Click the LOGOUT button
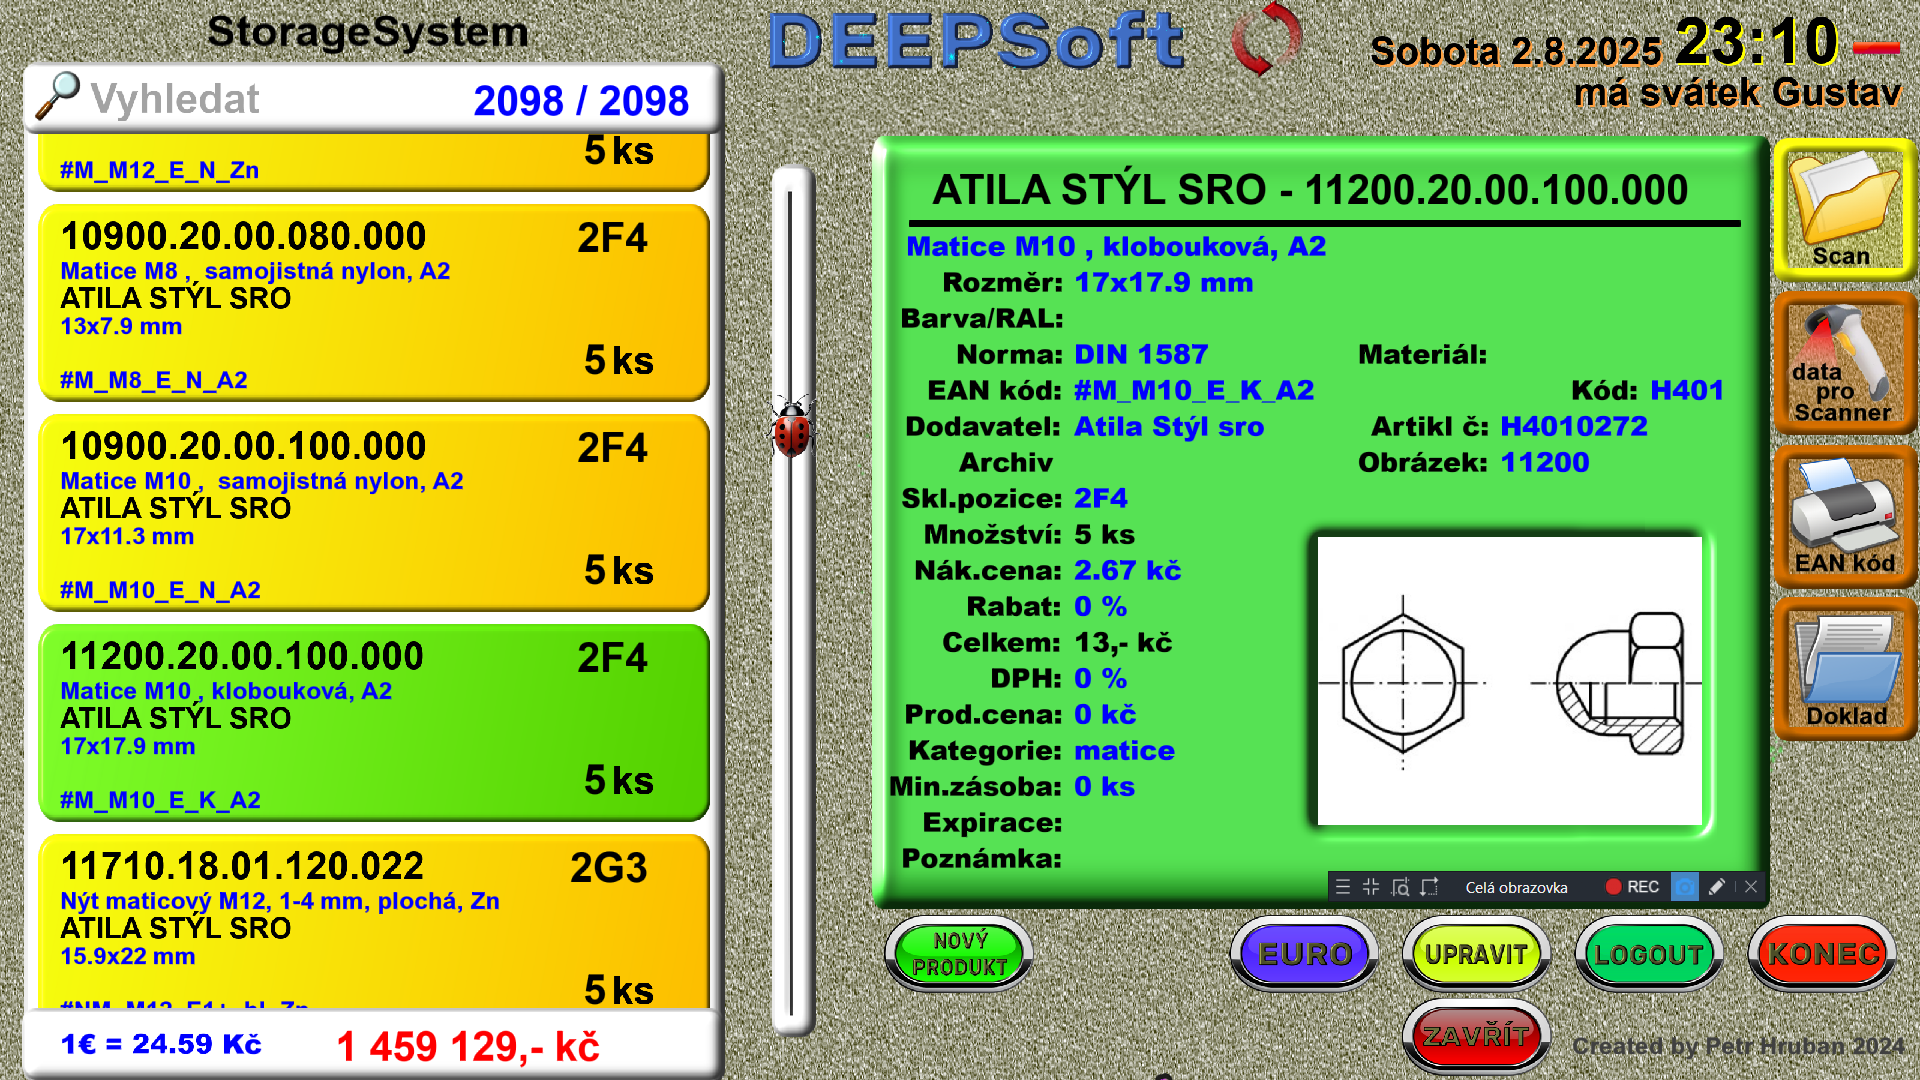 (1649, 954)
